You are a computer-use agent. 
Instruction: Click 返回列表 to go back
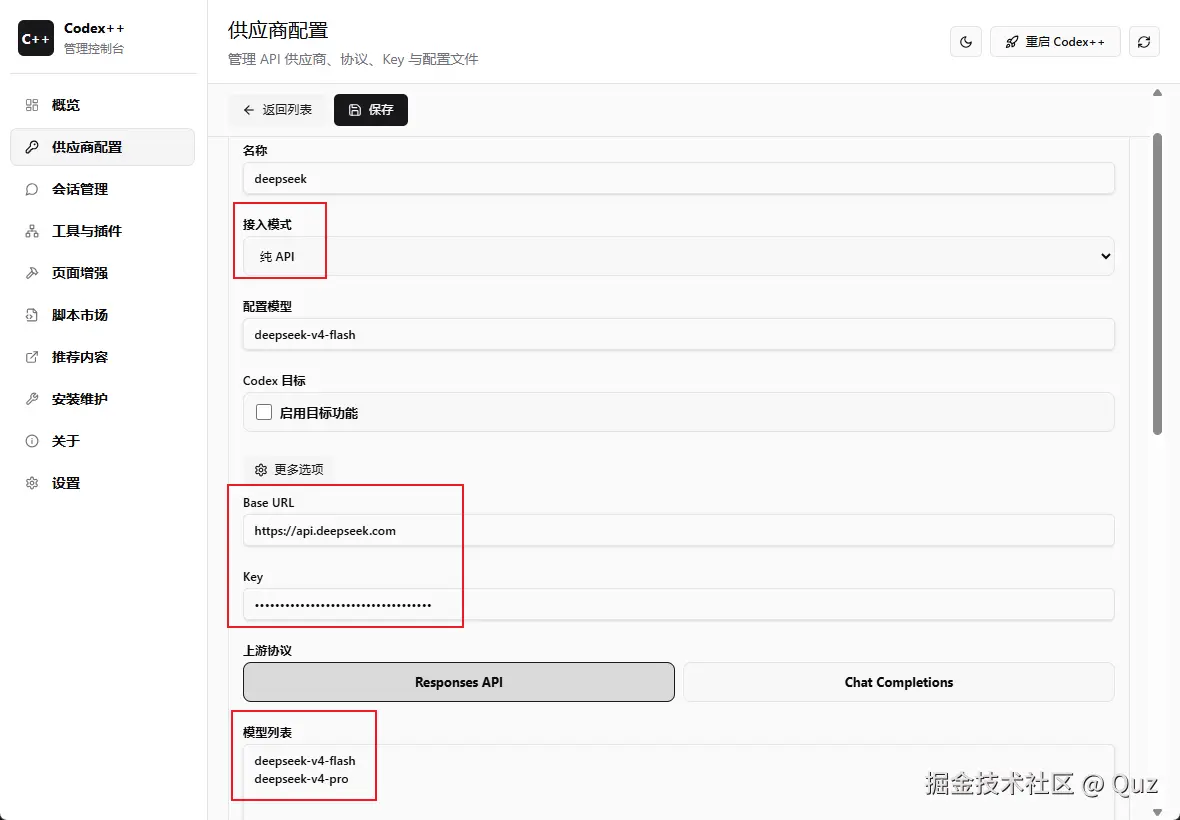coord(277,110)
